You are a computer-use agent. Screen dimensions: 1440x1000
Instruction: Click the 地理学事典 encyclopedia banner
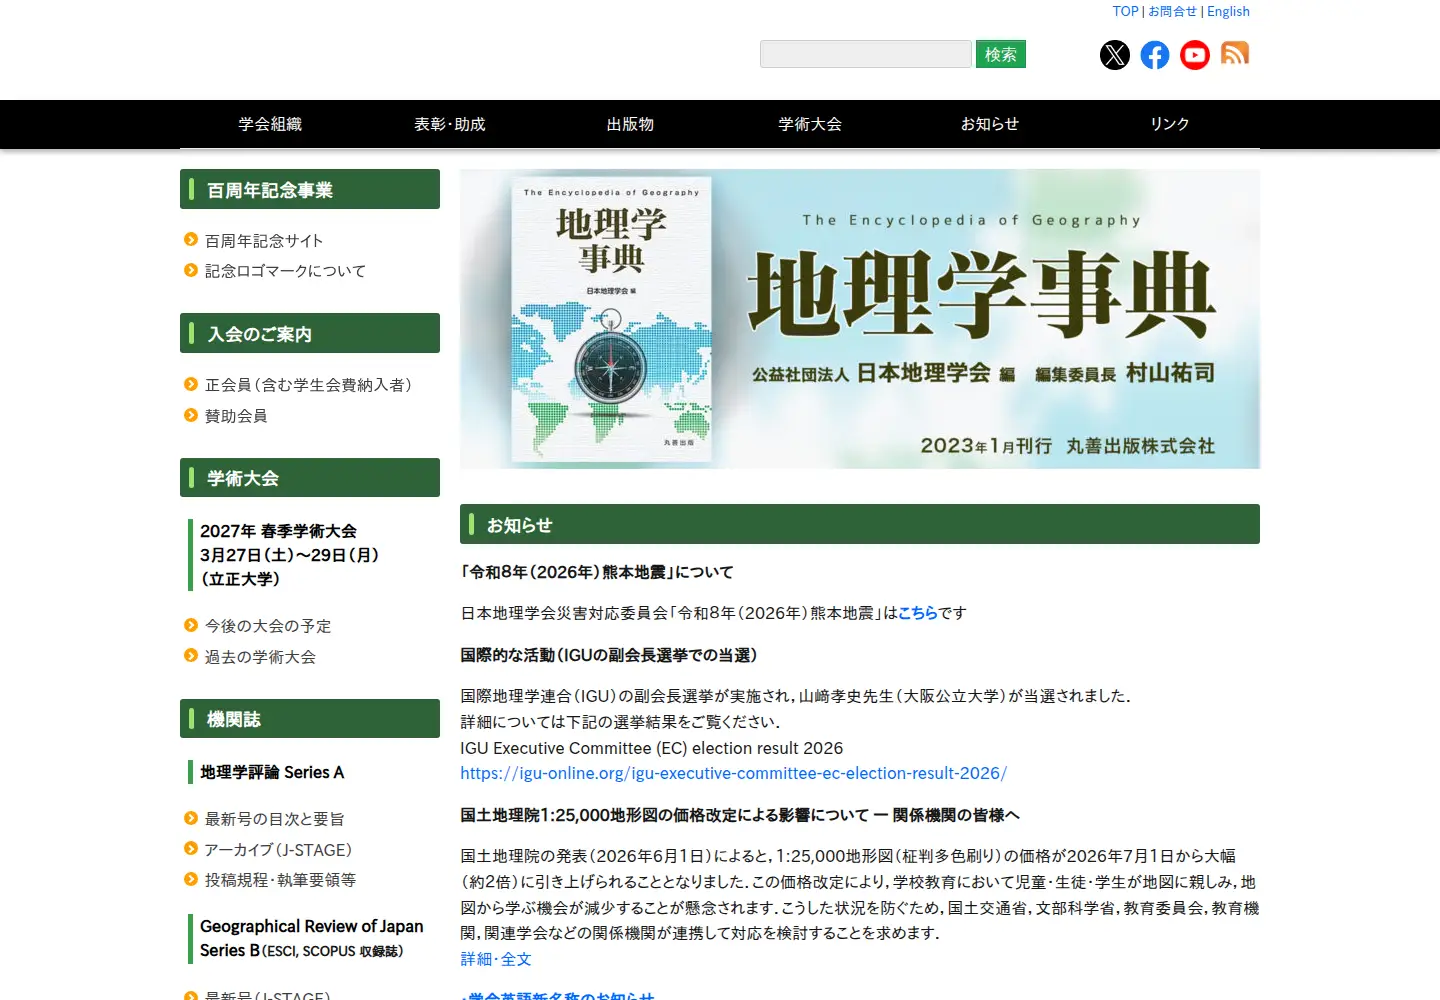pyautogui.click(x=860, y=319)
